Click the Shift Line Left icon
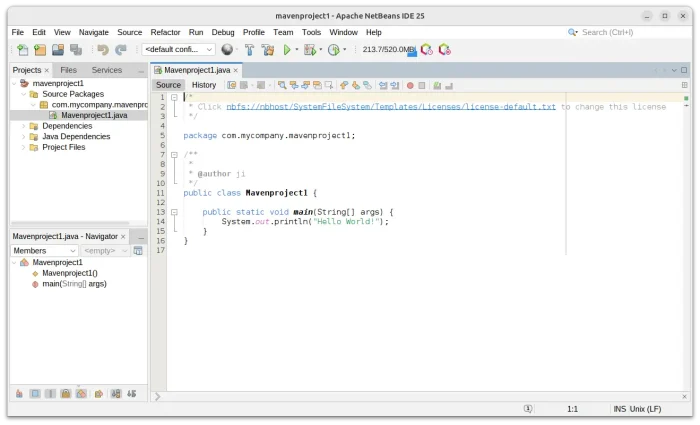 pos(383,85)
